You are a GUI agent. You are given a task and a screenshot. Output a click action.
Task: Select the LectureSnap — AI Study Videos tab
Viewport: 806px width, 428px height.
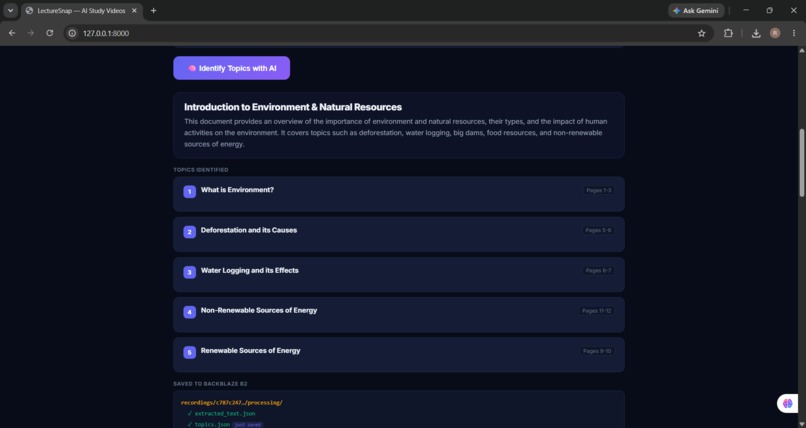(x=81, y=10)
